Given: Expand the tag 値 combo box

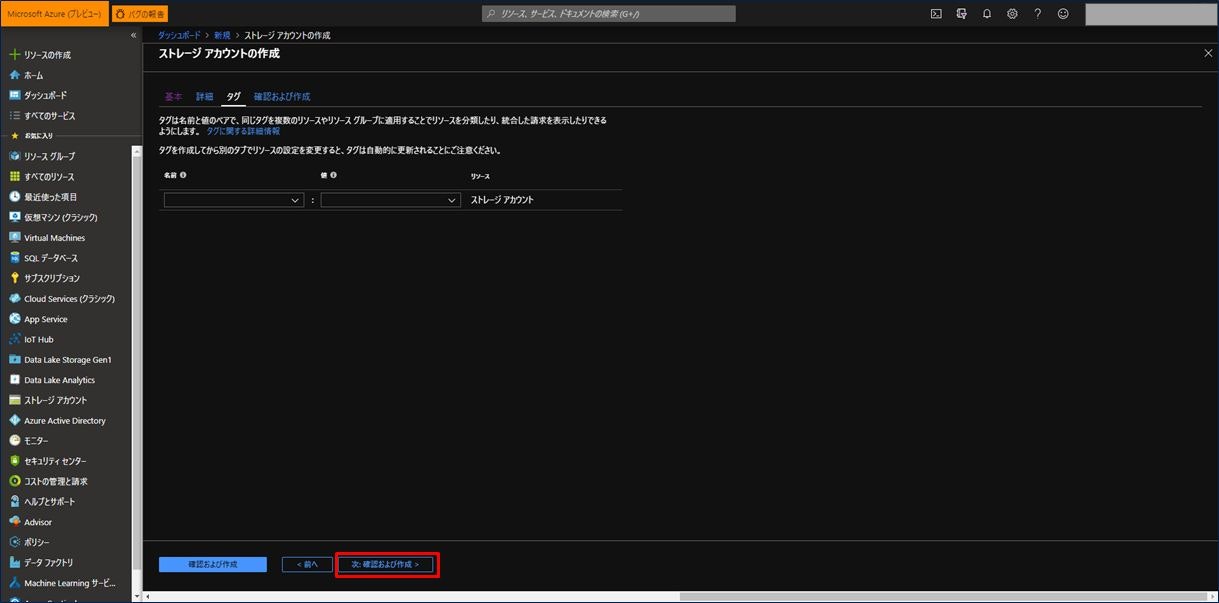Looking at the screenshot, I should [391, 200].
